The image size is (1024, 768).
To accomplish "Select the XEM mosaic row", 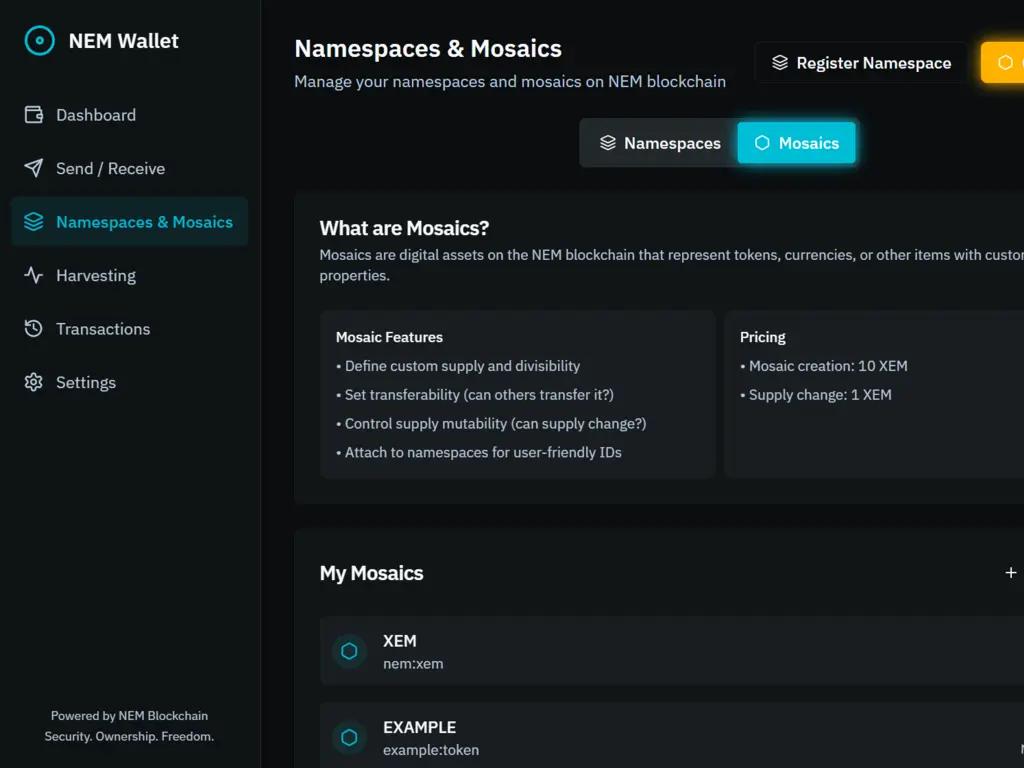I will [x=672, y=651].
